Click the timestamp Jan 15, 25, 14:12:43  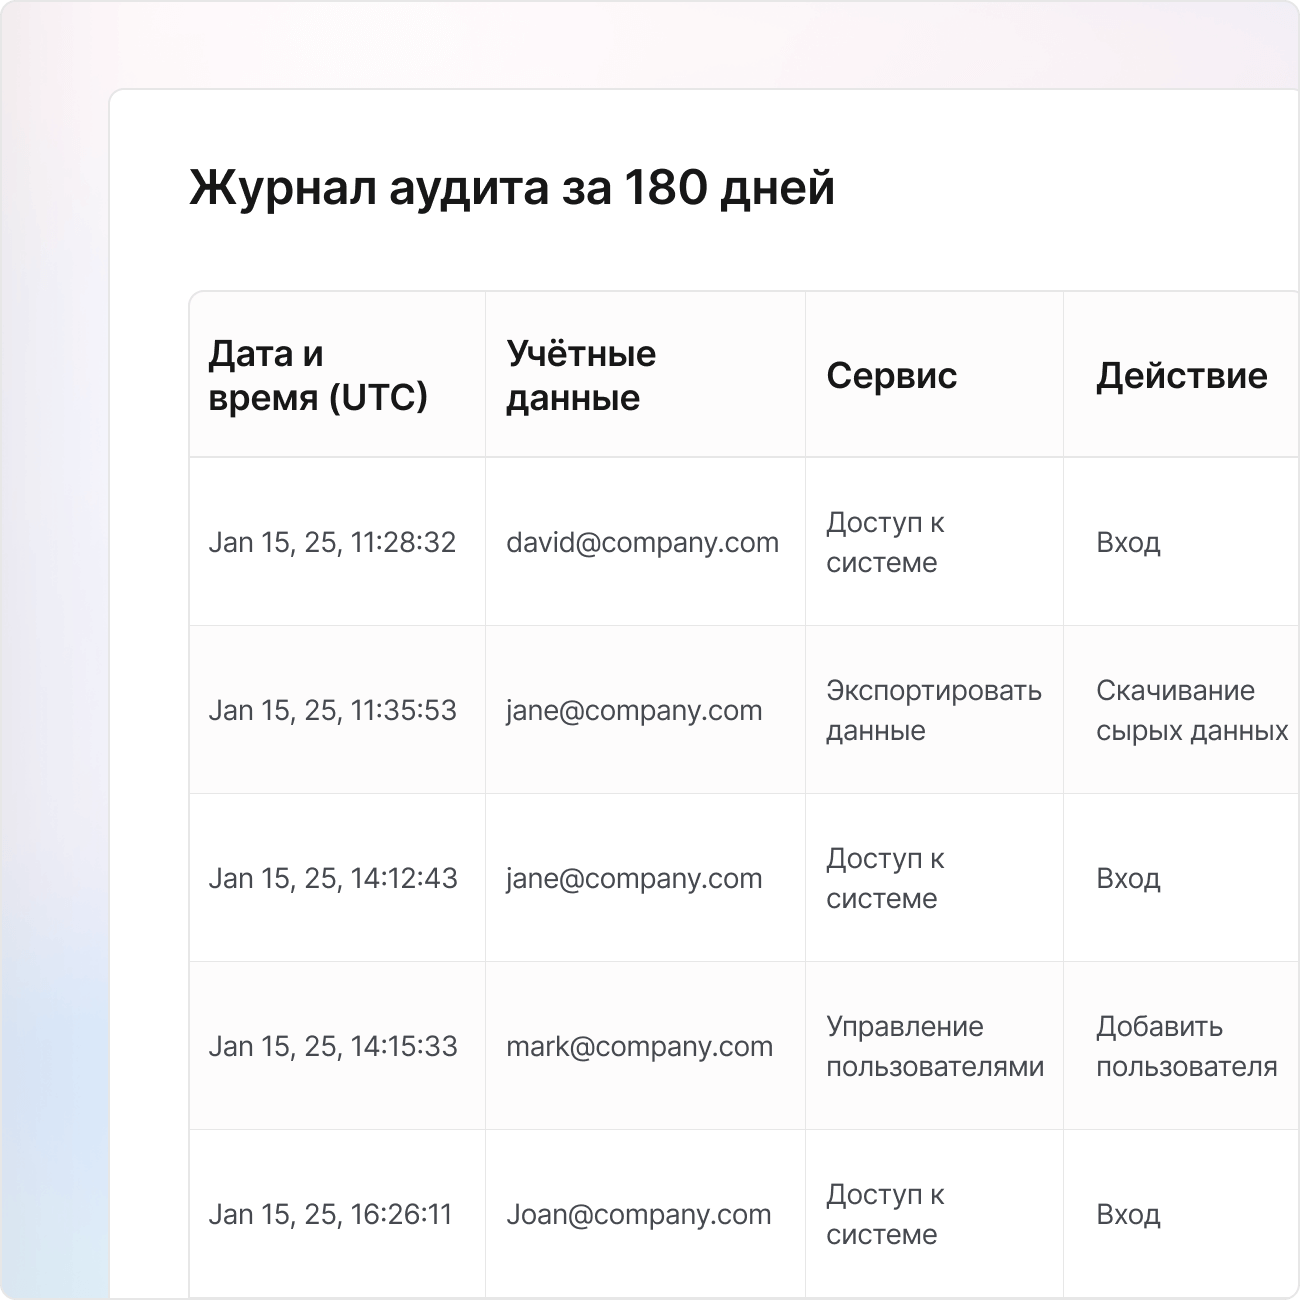pos(332,878)
